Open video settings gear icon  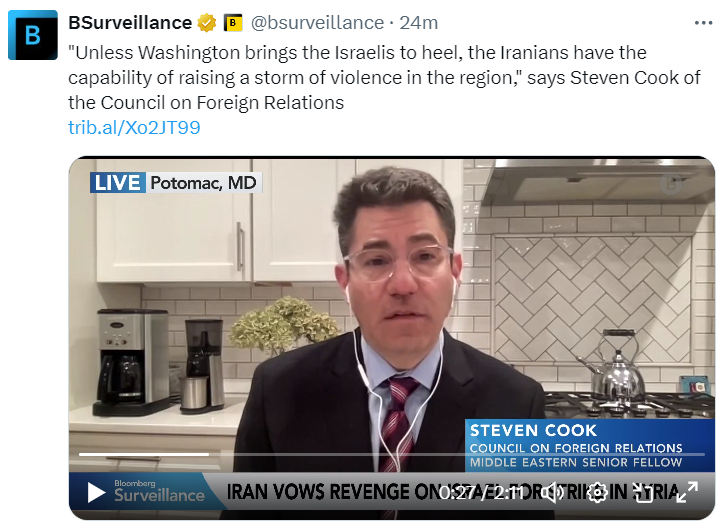(x=597, y=493)
